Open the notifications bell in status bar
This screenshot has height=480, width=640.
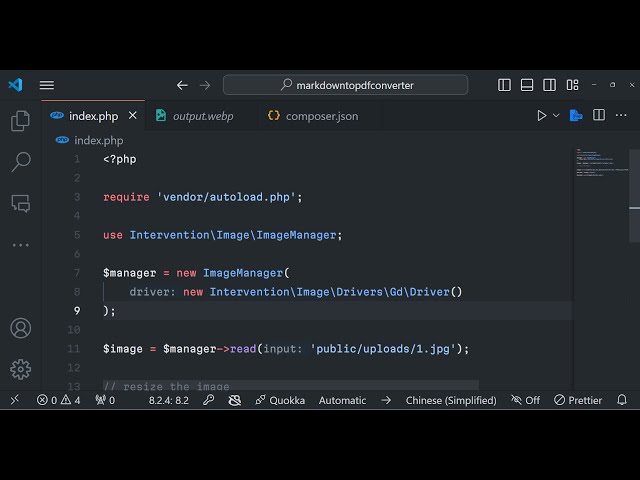coord(622,400)
